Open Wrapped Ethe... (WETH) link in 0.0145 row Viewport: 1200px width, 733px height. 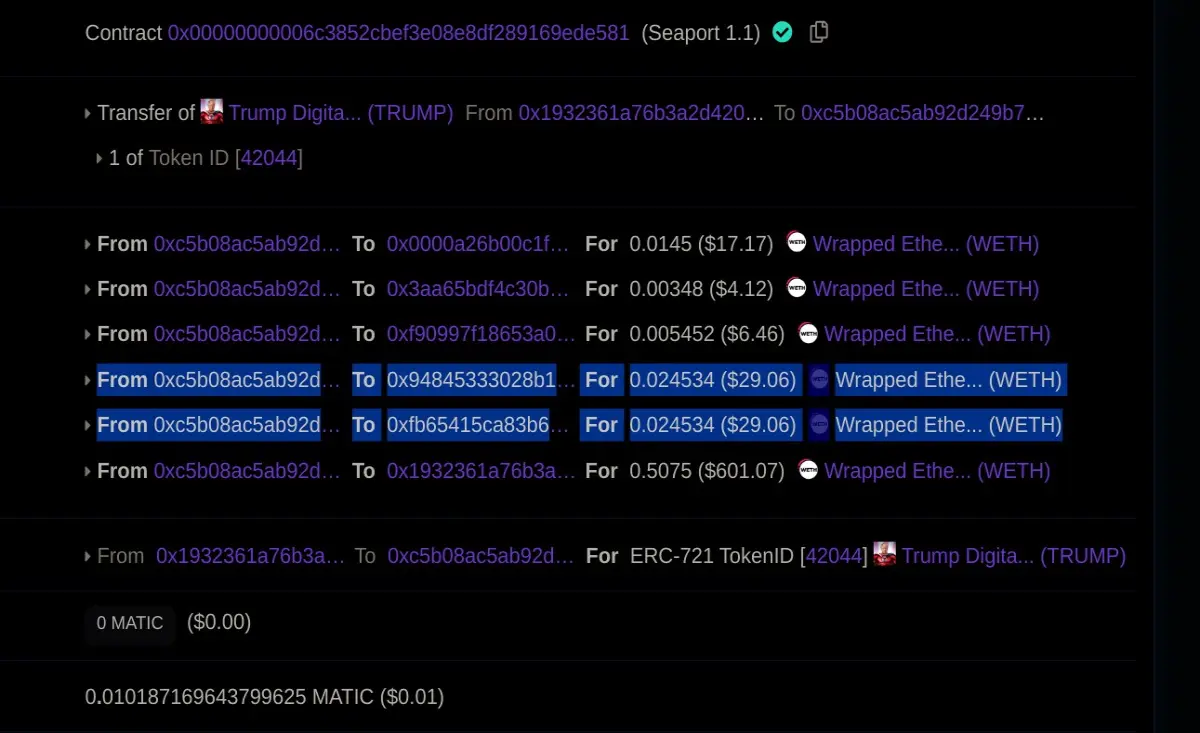point(926,244)
